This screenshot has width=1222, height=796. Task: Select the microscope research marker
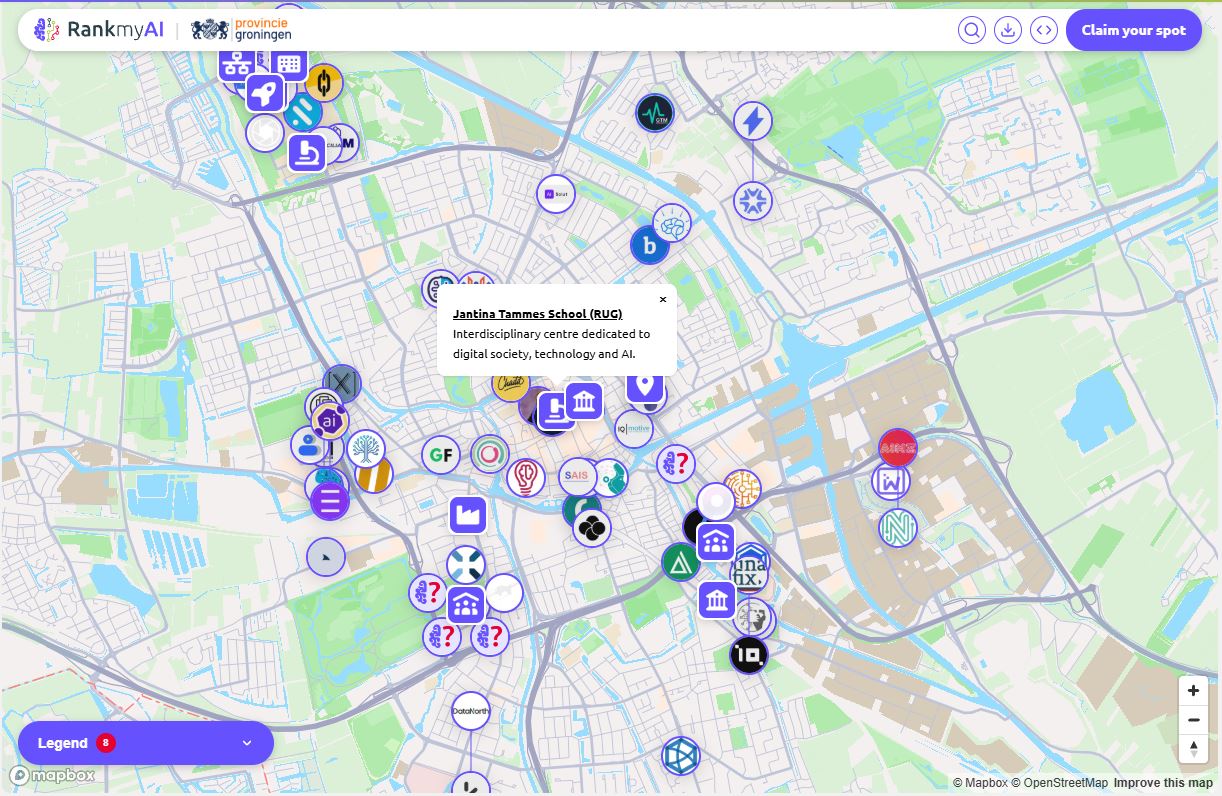(306, 152)
